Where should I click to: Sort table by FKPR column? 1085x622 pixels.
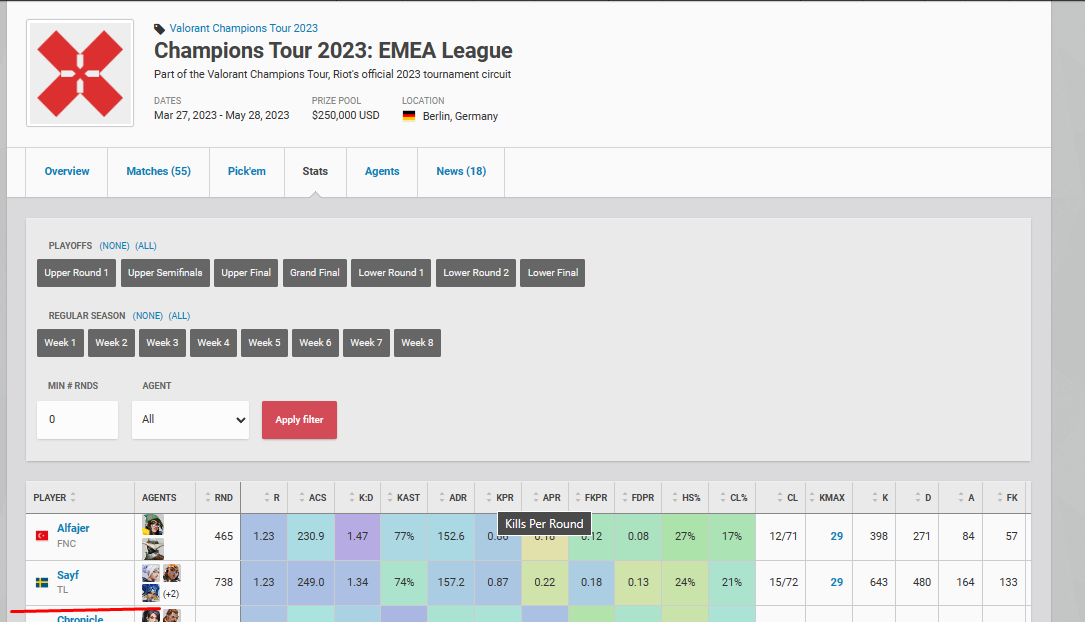click(592, 497)
